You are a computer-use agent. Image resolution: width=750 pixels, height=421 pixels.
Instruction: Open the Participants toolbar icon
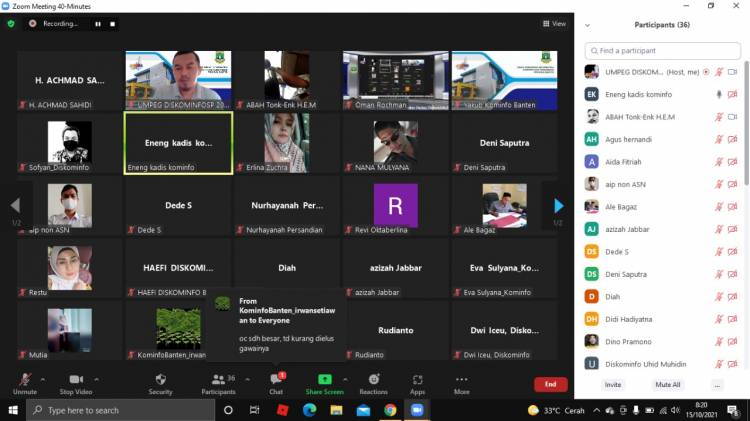218,379
